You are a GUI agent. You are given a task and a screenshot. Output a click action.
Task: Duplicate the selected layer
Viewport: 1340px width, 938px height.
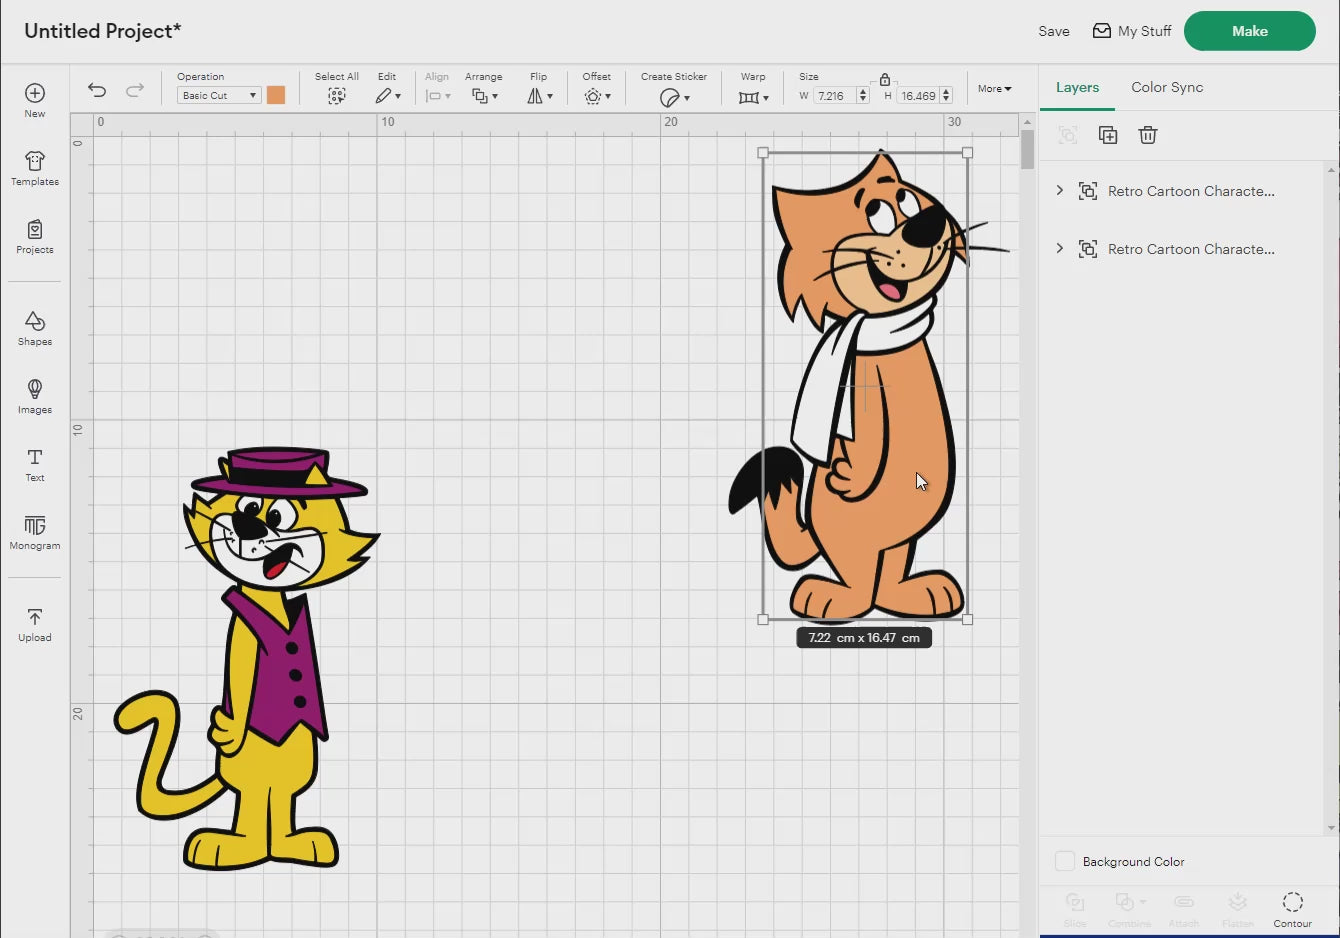point(1108,135)
